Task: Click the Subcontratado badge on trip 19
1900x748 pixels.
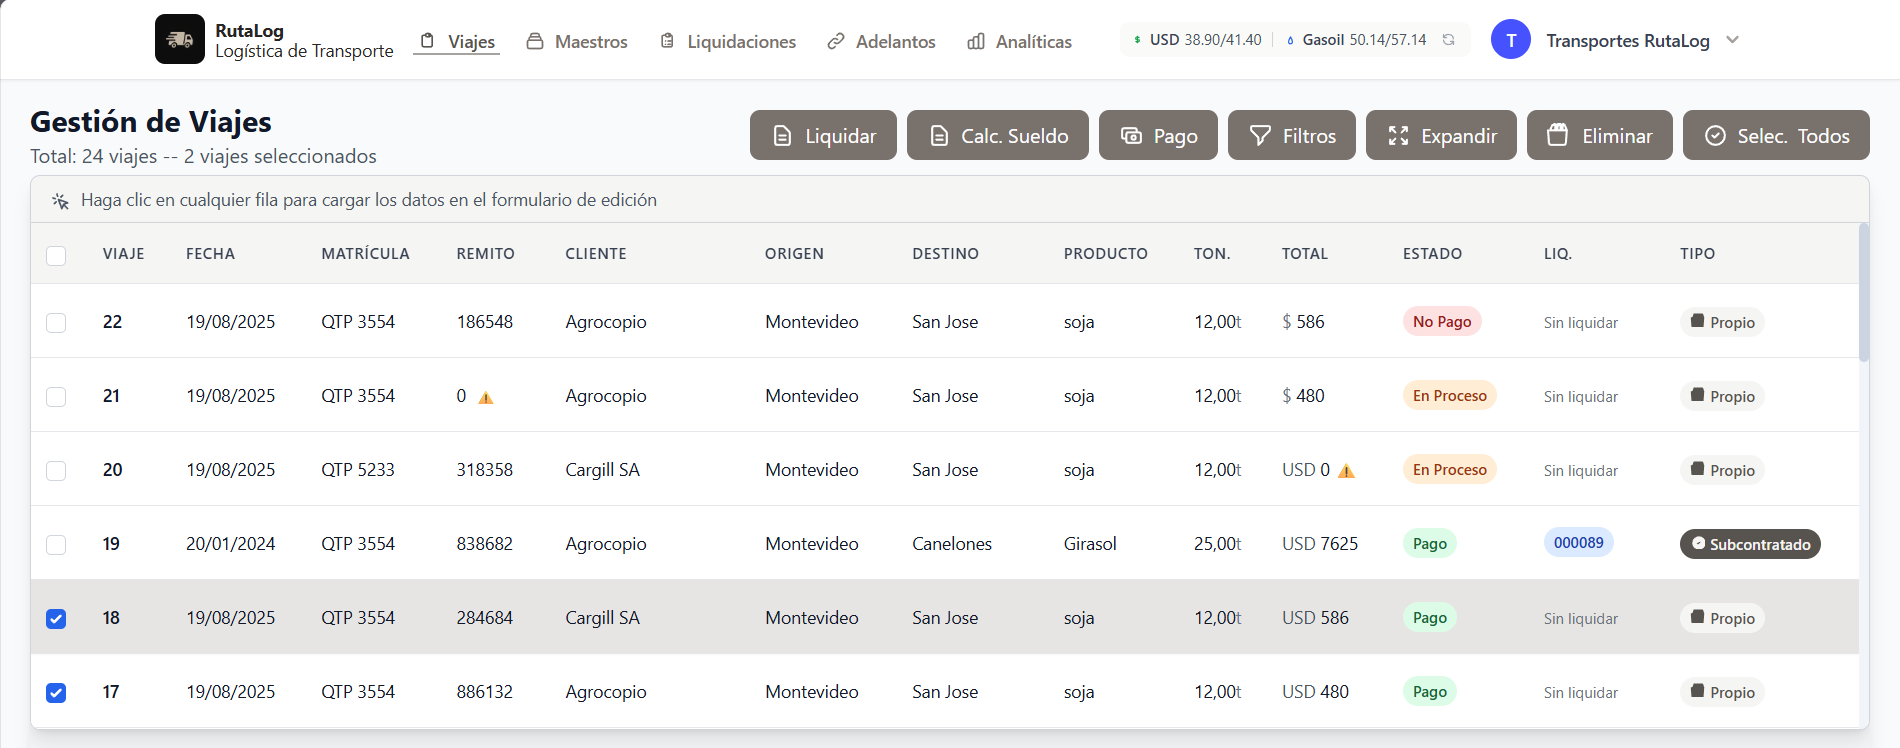Action: tap(1750, 544)
